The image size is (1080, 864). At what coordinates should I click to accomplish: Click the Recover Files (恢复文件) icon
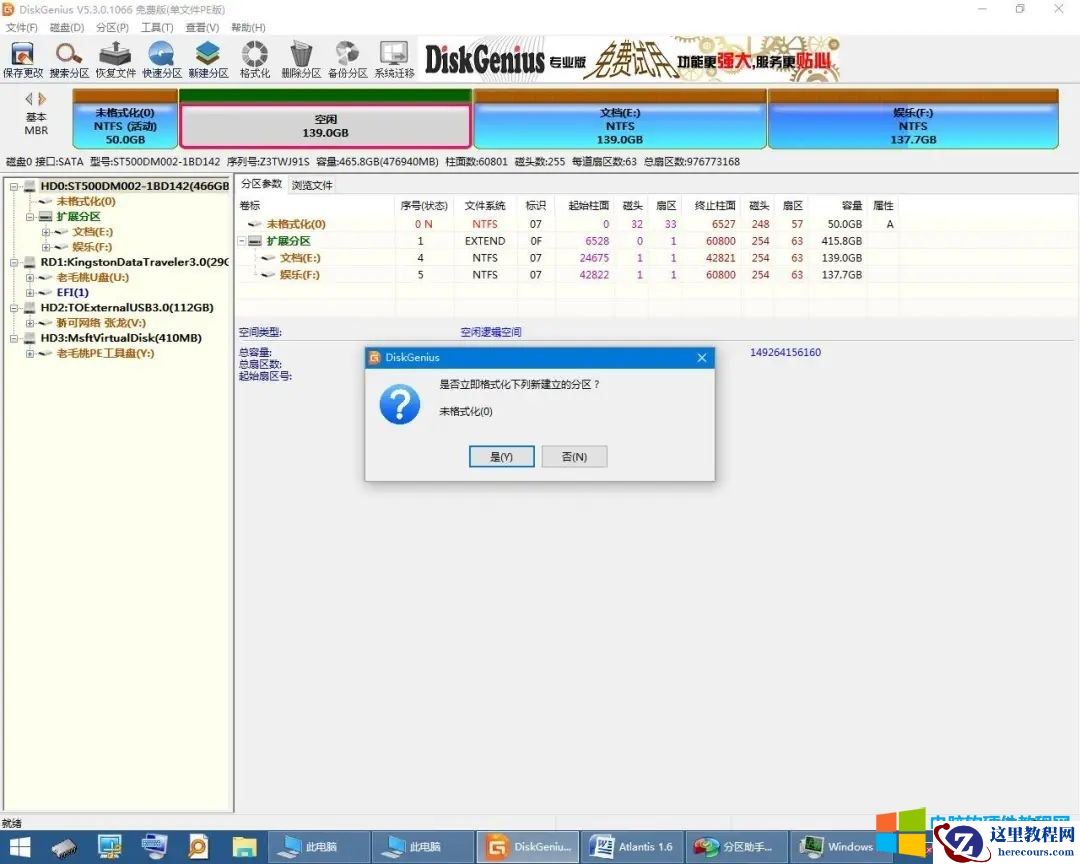pos(115,59)
